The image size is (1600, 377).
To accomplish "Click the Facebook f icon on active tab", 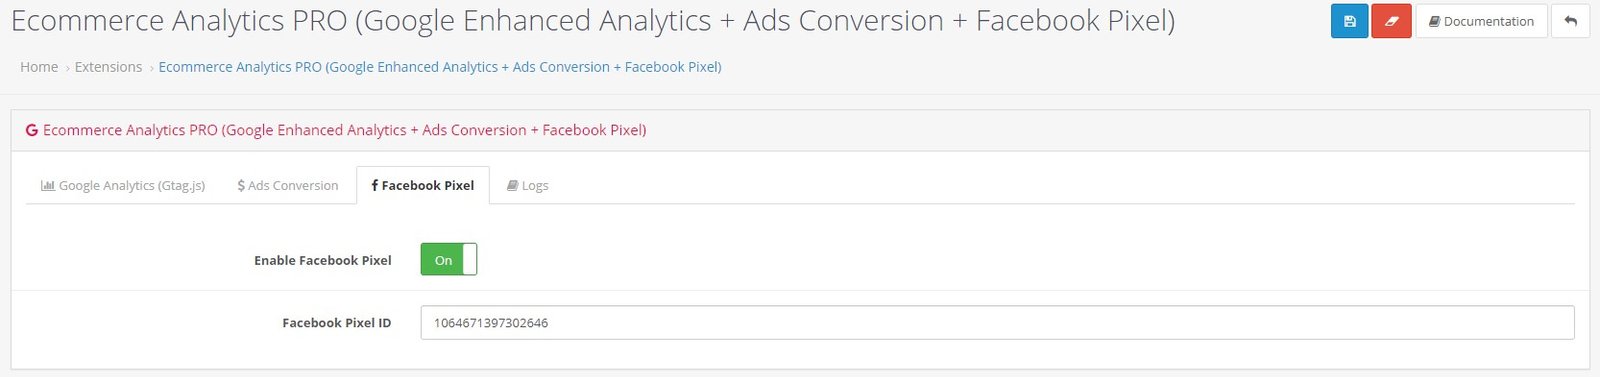I will [x=375, y=185].
